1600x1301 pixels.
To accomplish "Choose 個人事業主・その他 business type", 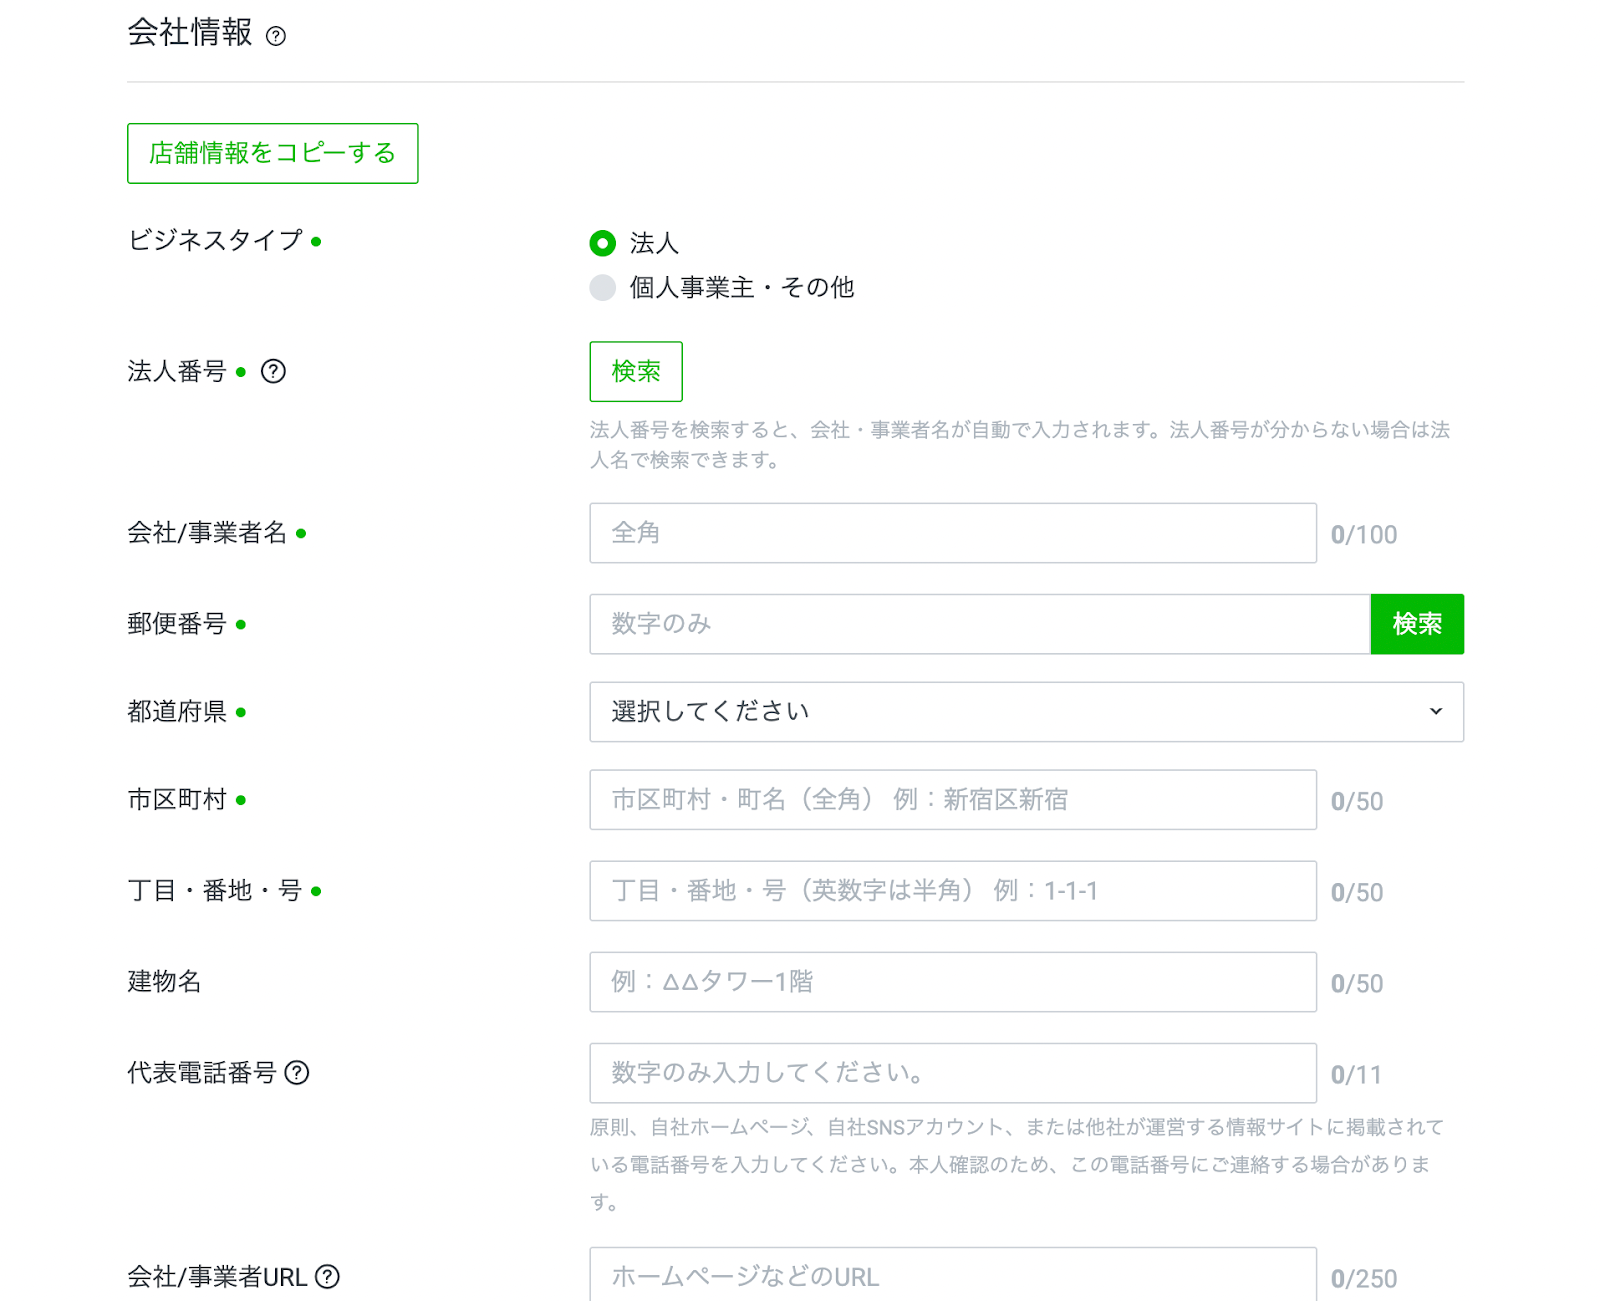I will tap(602, 288).
